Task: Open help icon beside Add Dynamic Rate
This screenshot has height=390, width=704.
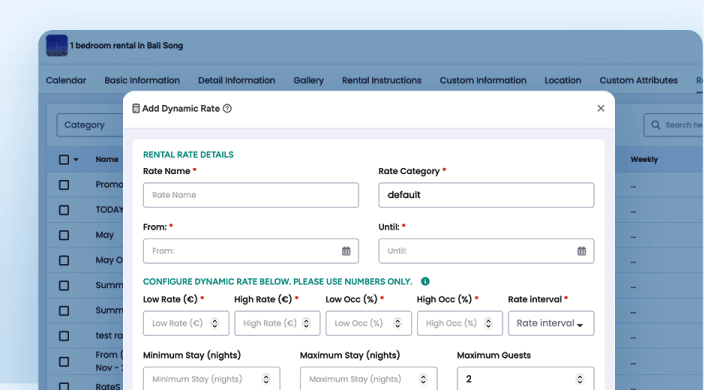Action: tap(227, 108)
